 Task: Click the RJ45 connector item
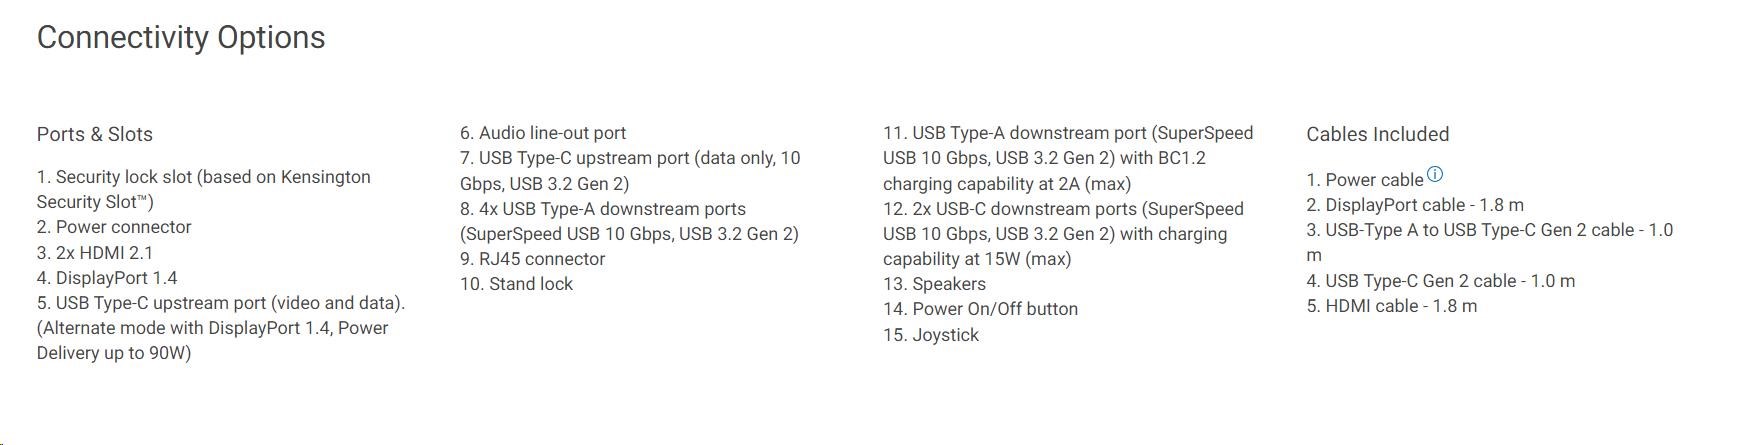(x=533, y=259)
